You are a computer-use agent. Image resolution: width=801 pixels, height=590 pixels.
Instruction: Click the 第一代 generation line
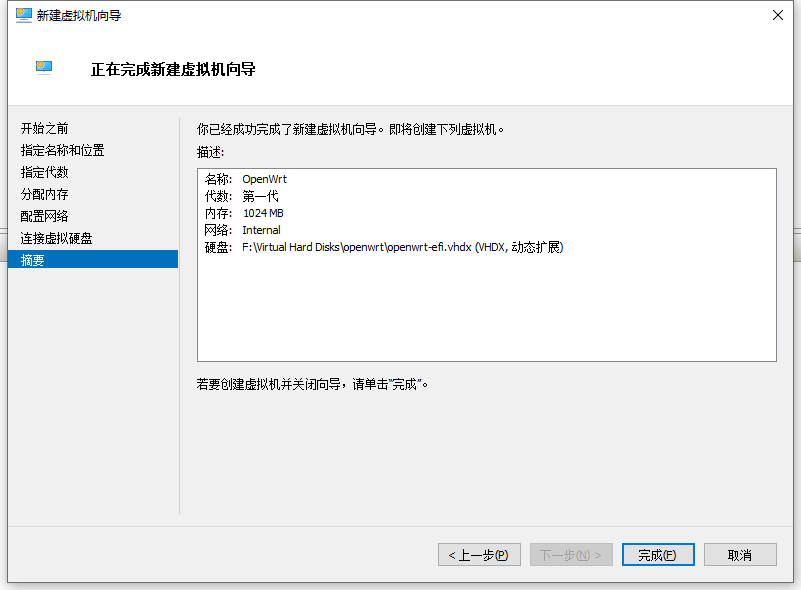tap(260, 197)
